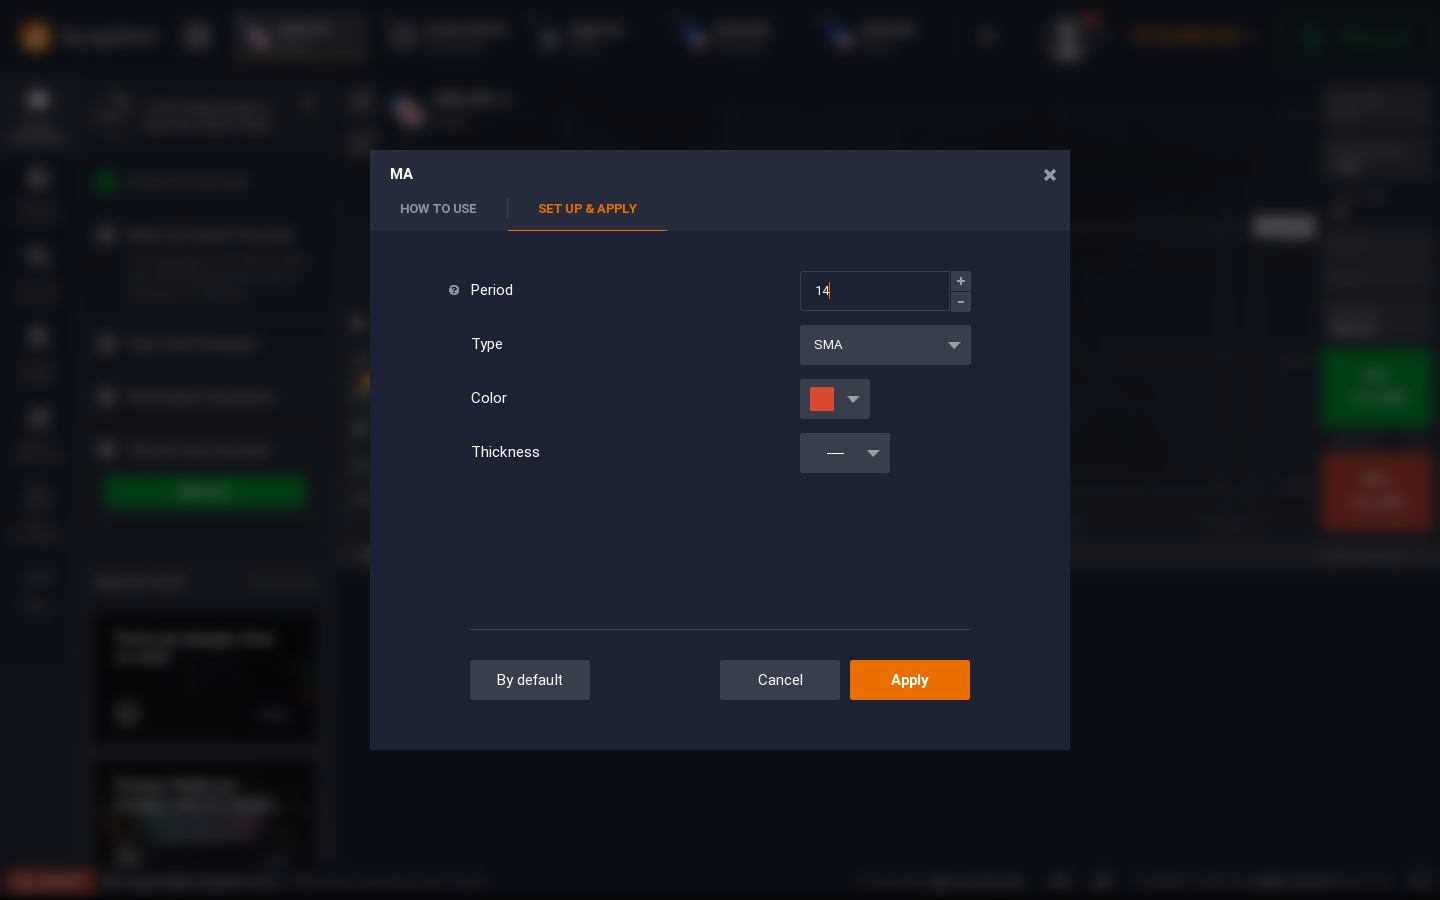Expand the Thickness line dropdown

point(845,453)
